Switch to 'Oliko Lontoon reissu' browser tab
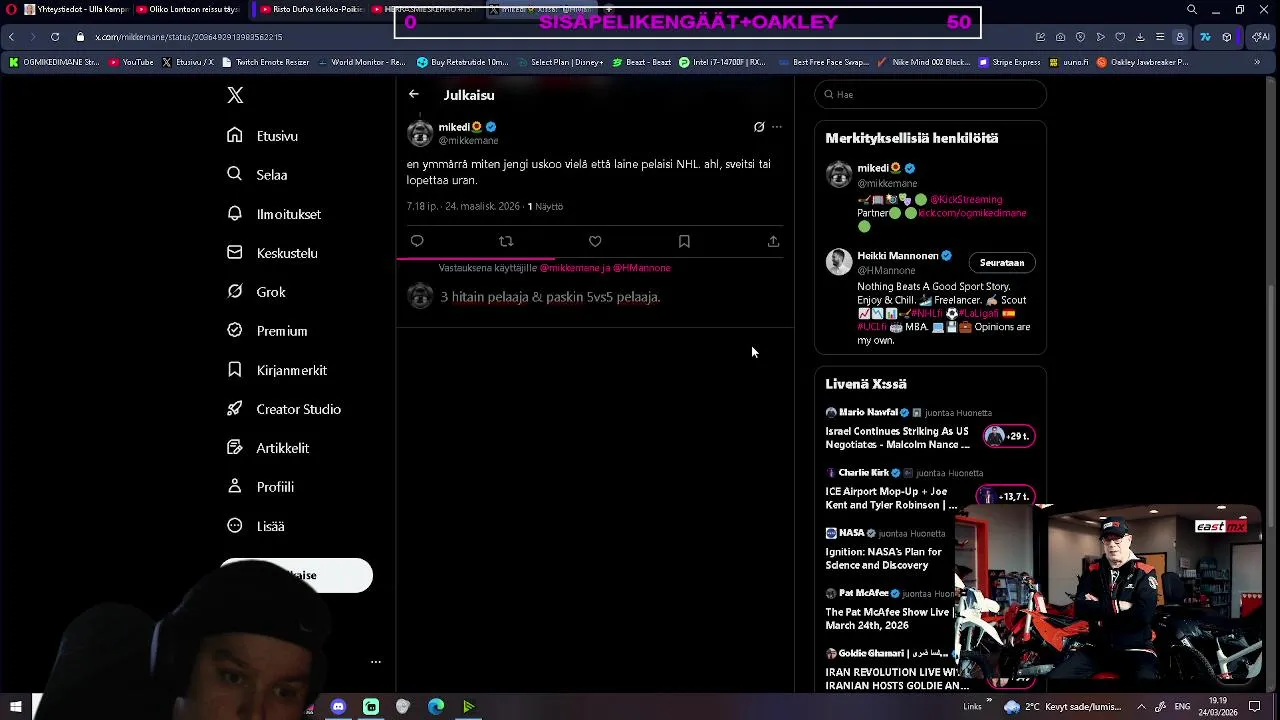The width and height of the screenshot is (1280, 720). tap(186, 10)
